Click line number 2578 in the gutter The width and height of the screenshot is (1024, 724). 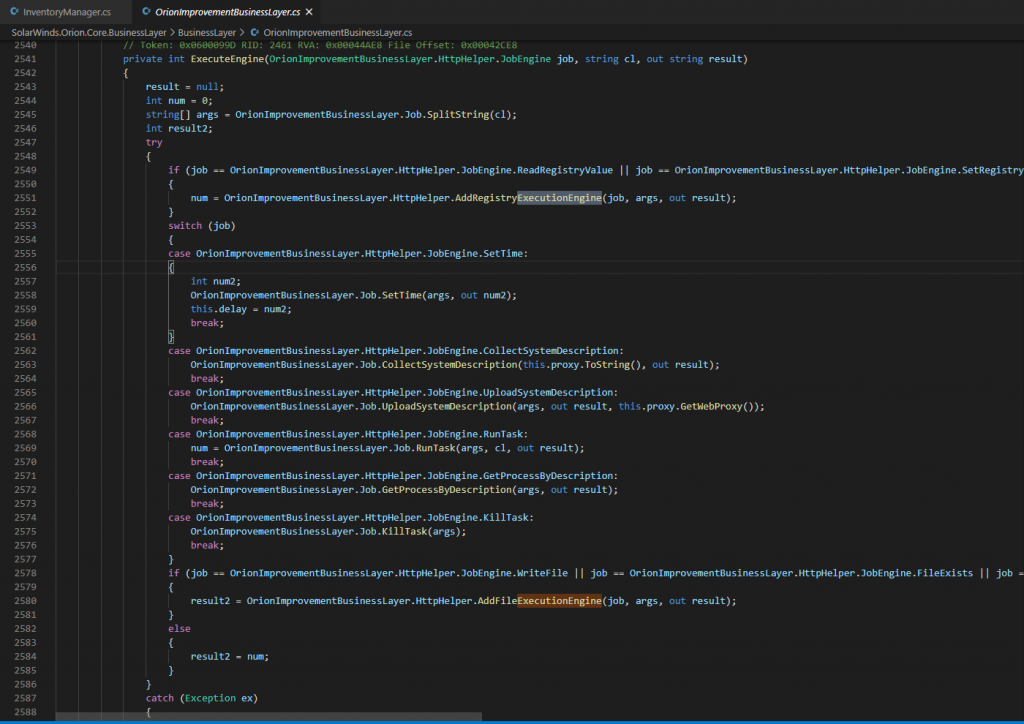[x=25, y=573]
